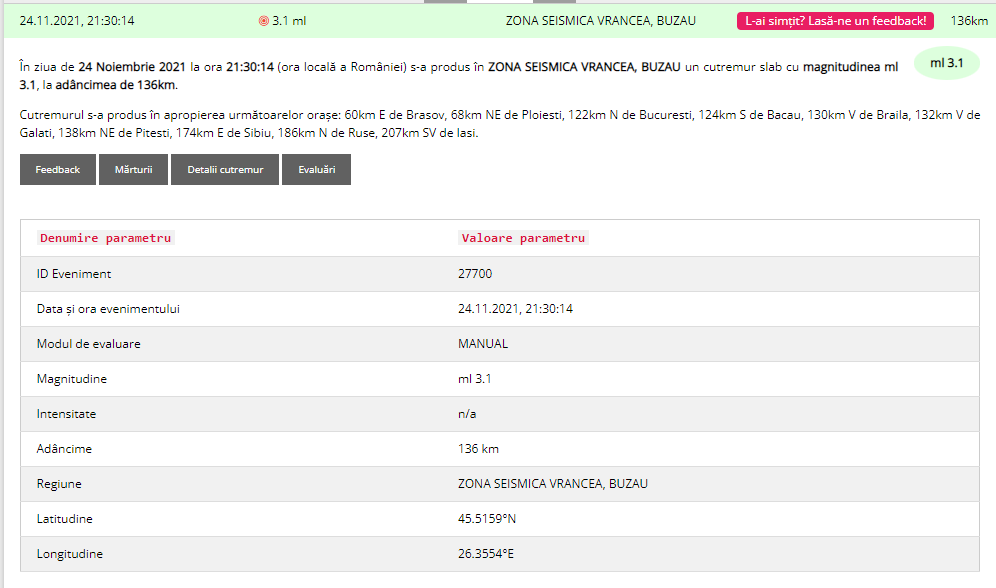
Task: Click the Latitudine row label
Action: click(65, 519)
